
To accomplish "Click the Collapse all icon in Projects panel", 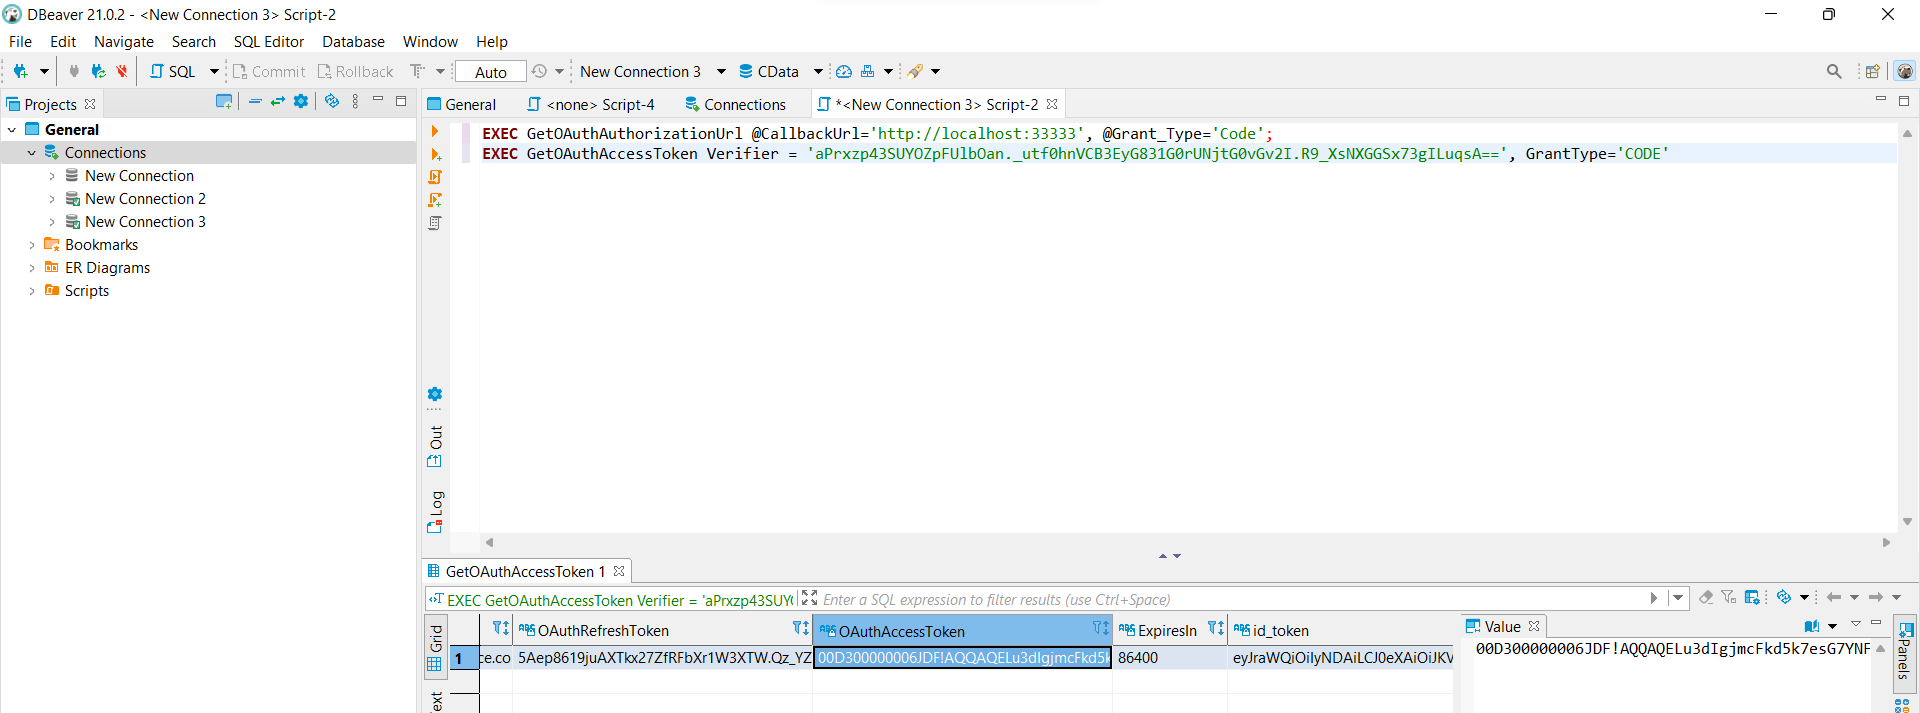I will (255, 102).
